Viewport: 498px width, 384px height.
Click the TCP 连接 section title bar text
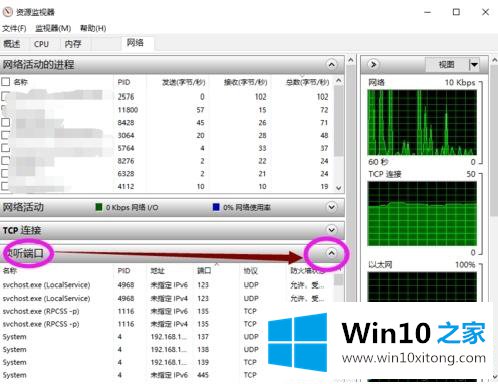coord(22,230)
